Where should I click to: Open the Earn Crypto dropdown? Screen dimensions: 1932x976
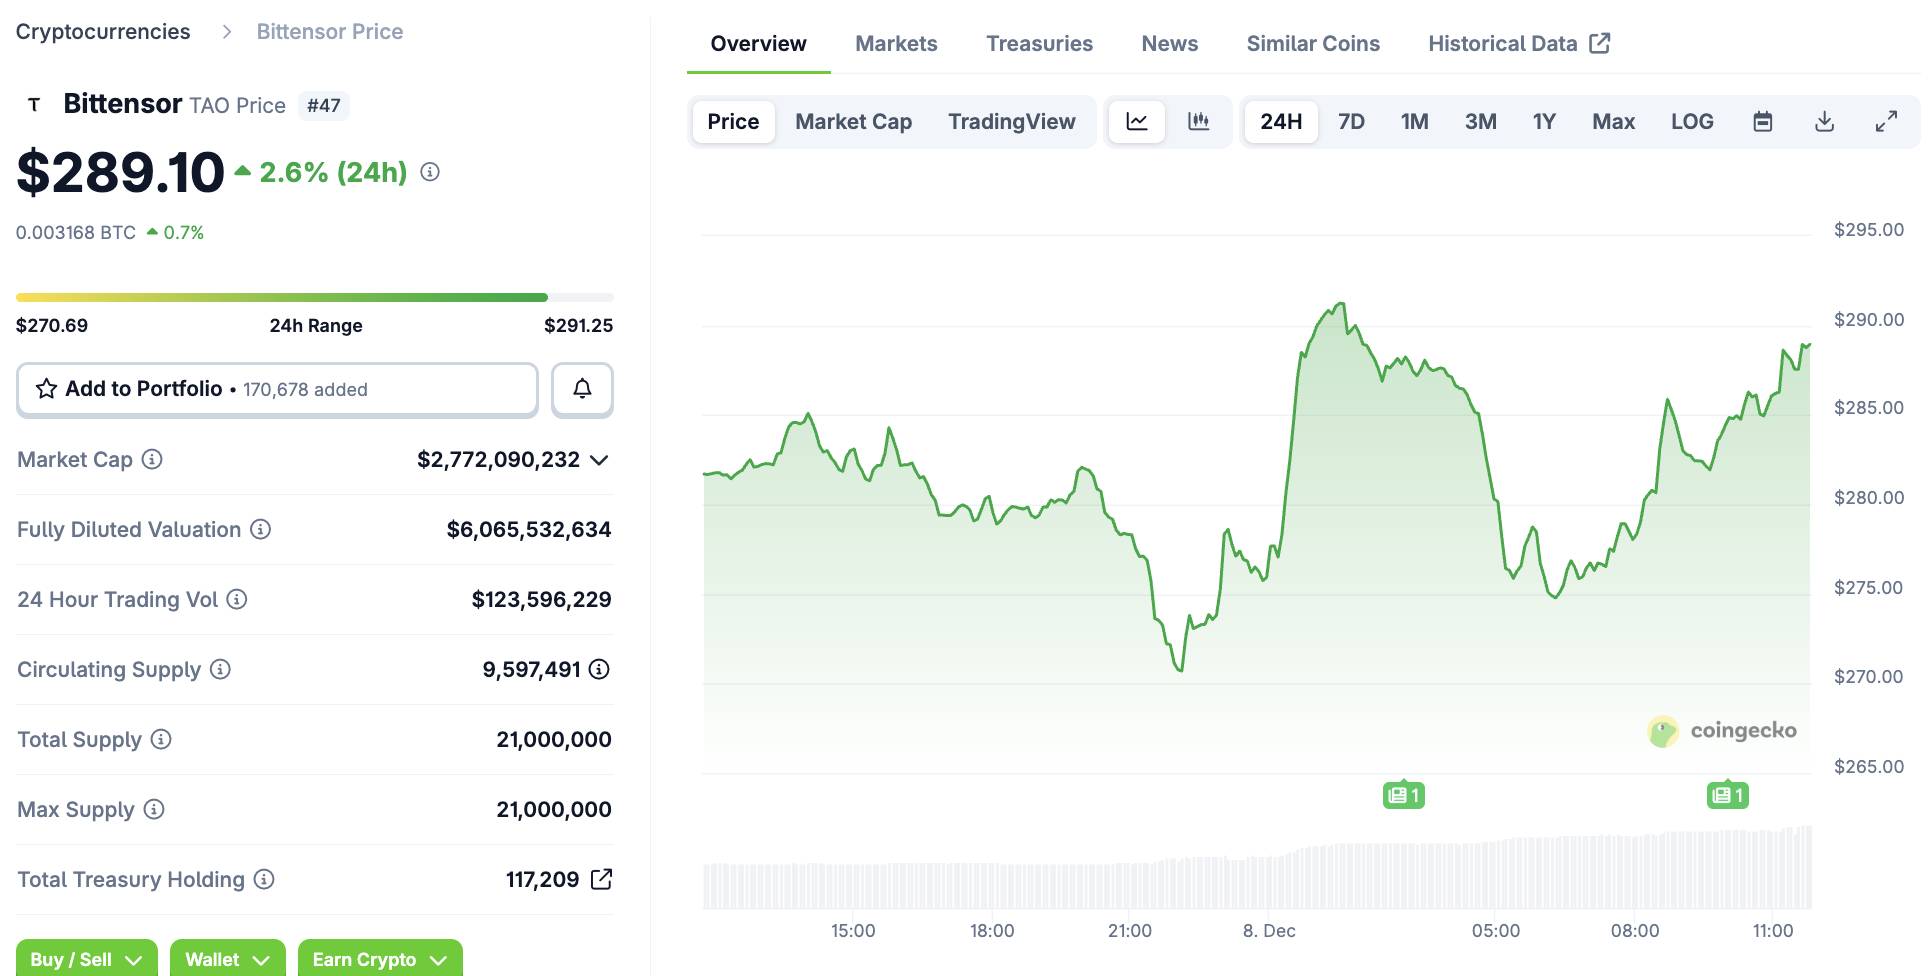[x=380, y=959]
